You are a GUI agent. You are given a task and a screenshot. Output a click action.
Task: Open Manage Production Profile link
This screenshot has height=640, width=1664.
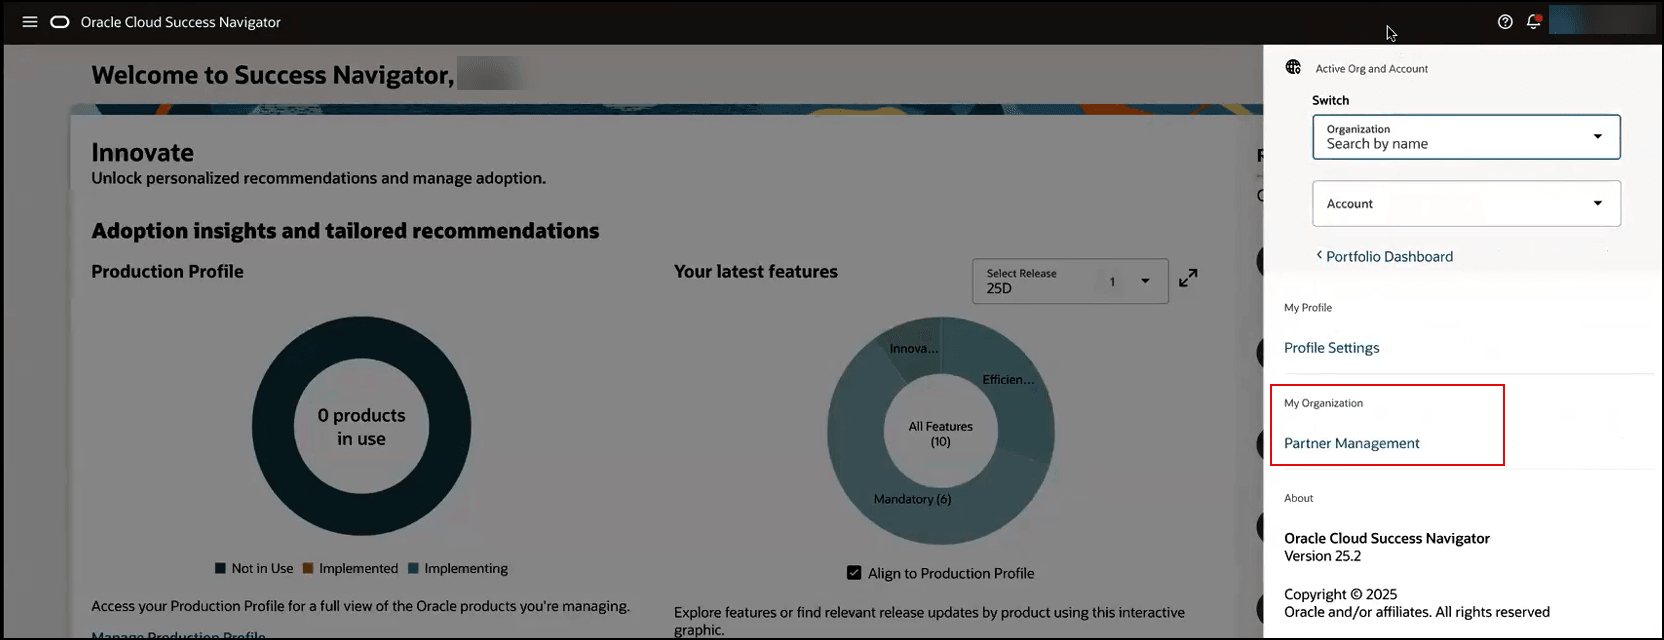click(x=178, y=635)
